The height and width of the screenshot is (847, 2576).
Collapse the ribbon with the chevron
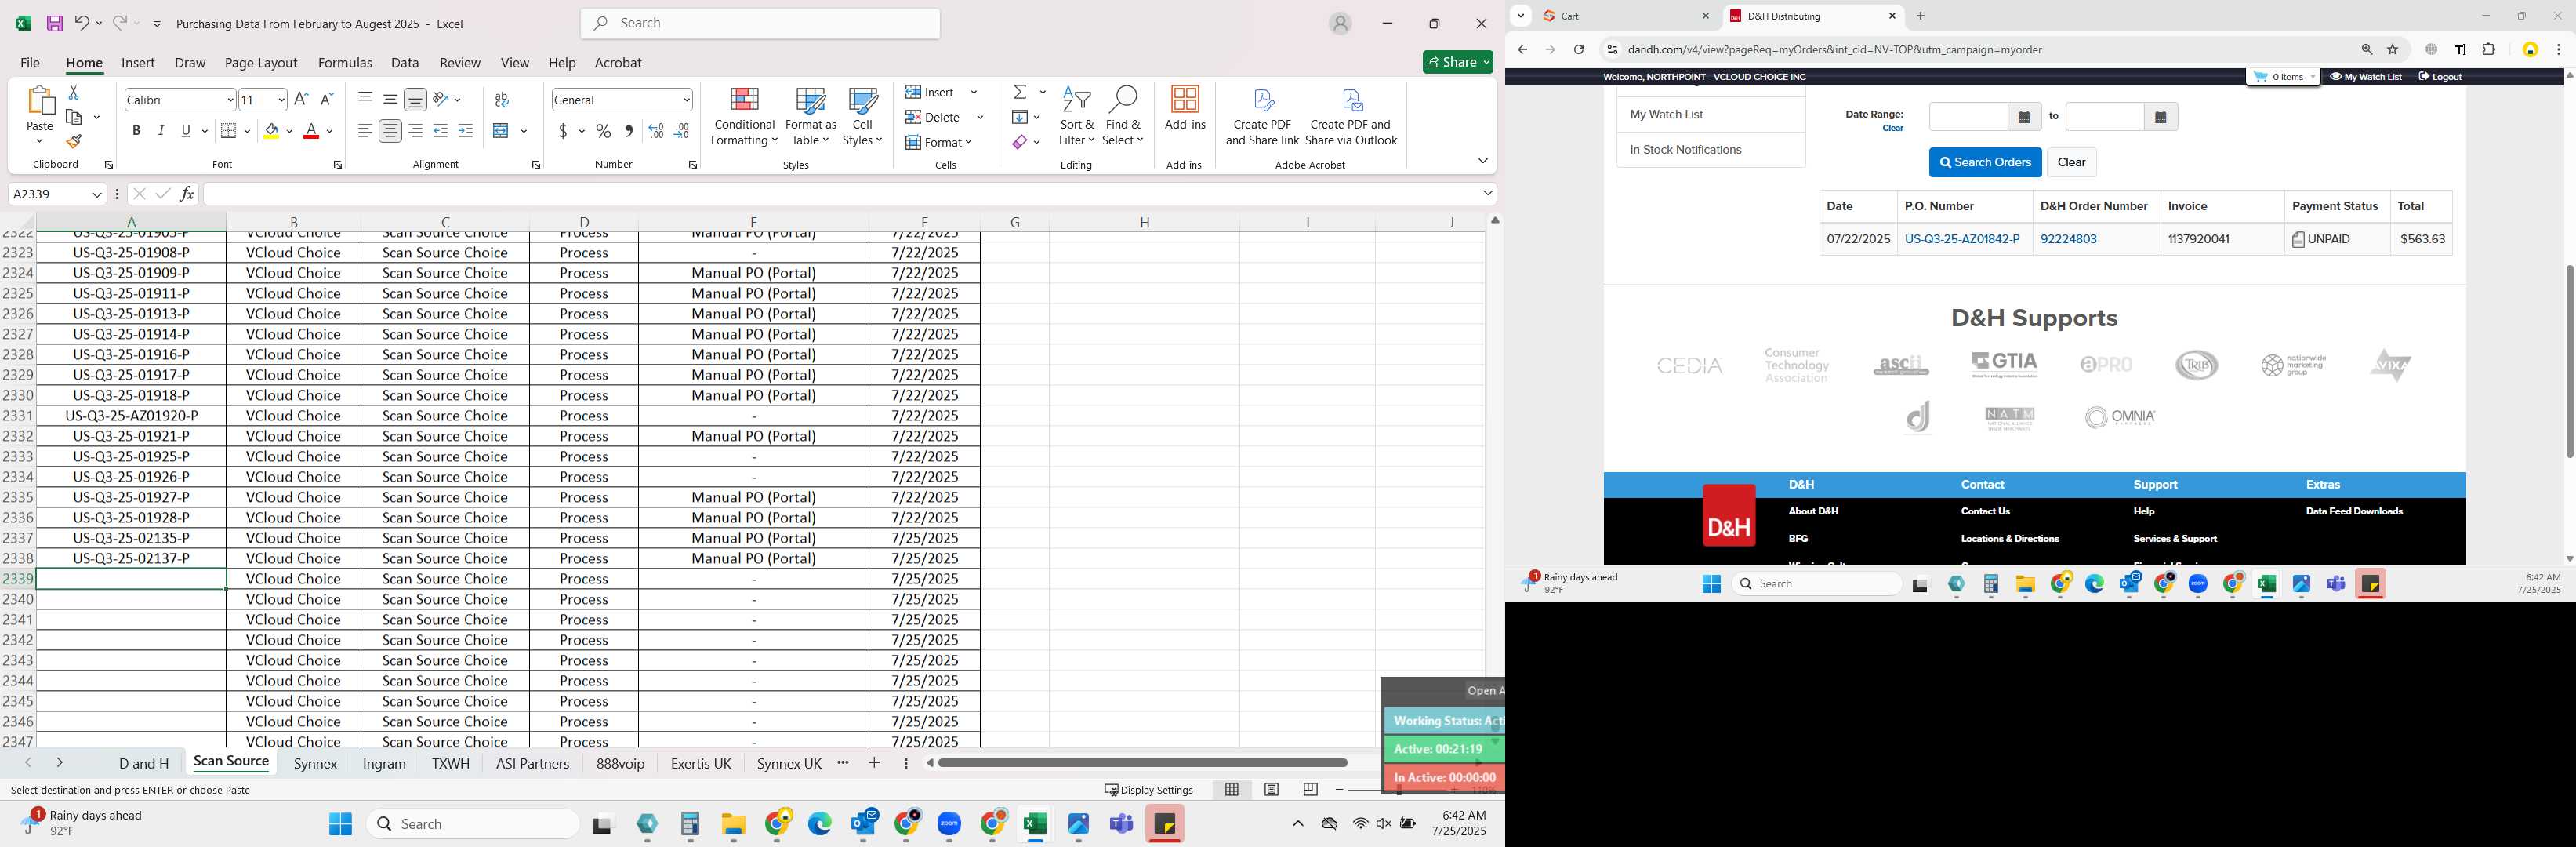click(x=1482, y=161)
